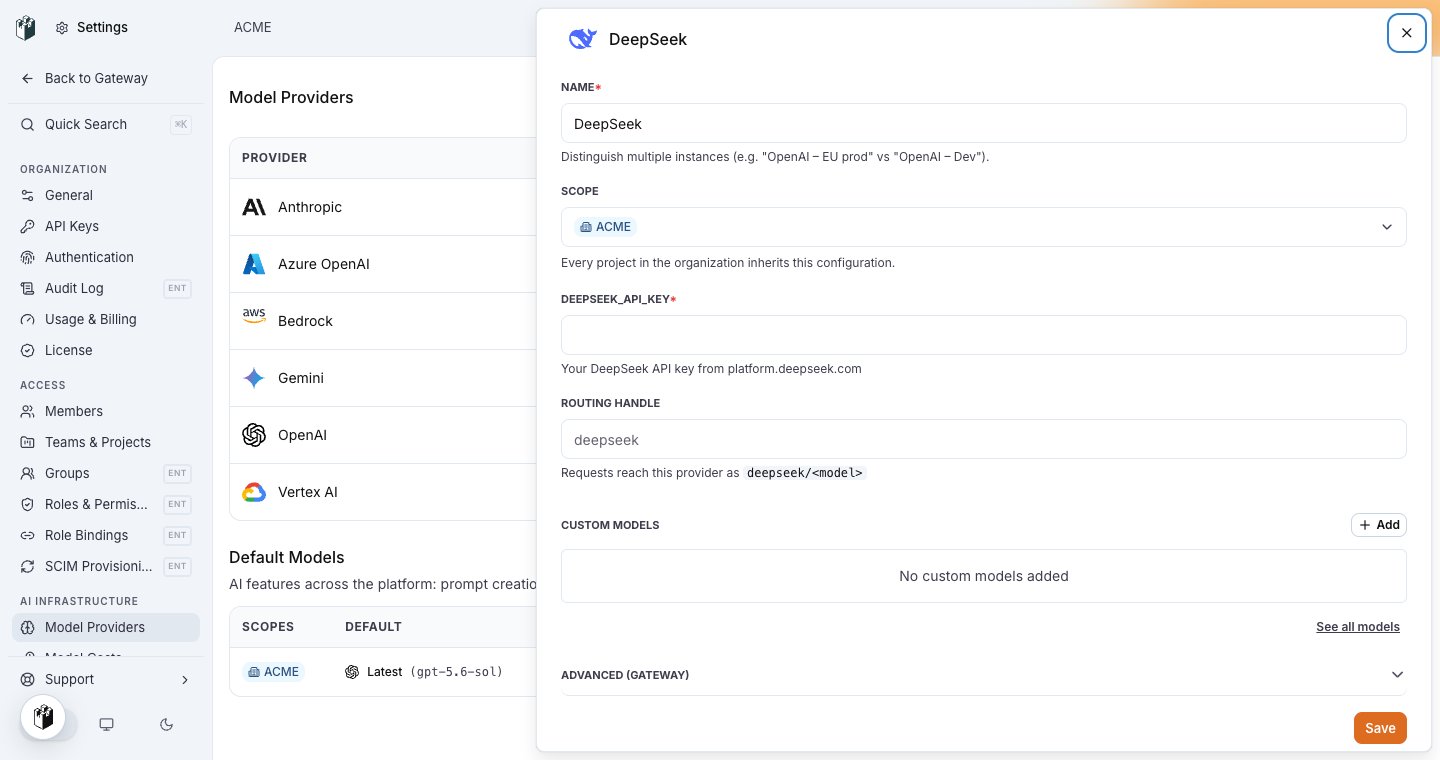
Task: Click the ENT badge beside Audit Log
Action: (177, 288)
